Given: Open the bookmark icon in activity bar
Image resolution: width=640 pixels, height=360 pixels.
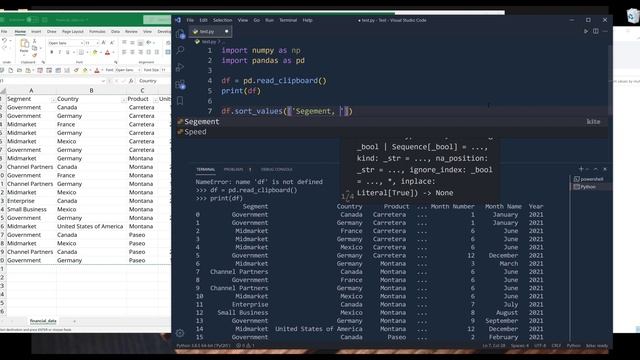Looking at the screenshot, I should pyautogui.click(x=180, y=101).
